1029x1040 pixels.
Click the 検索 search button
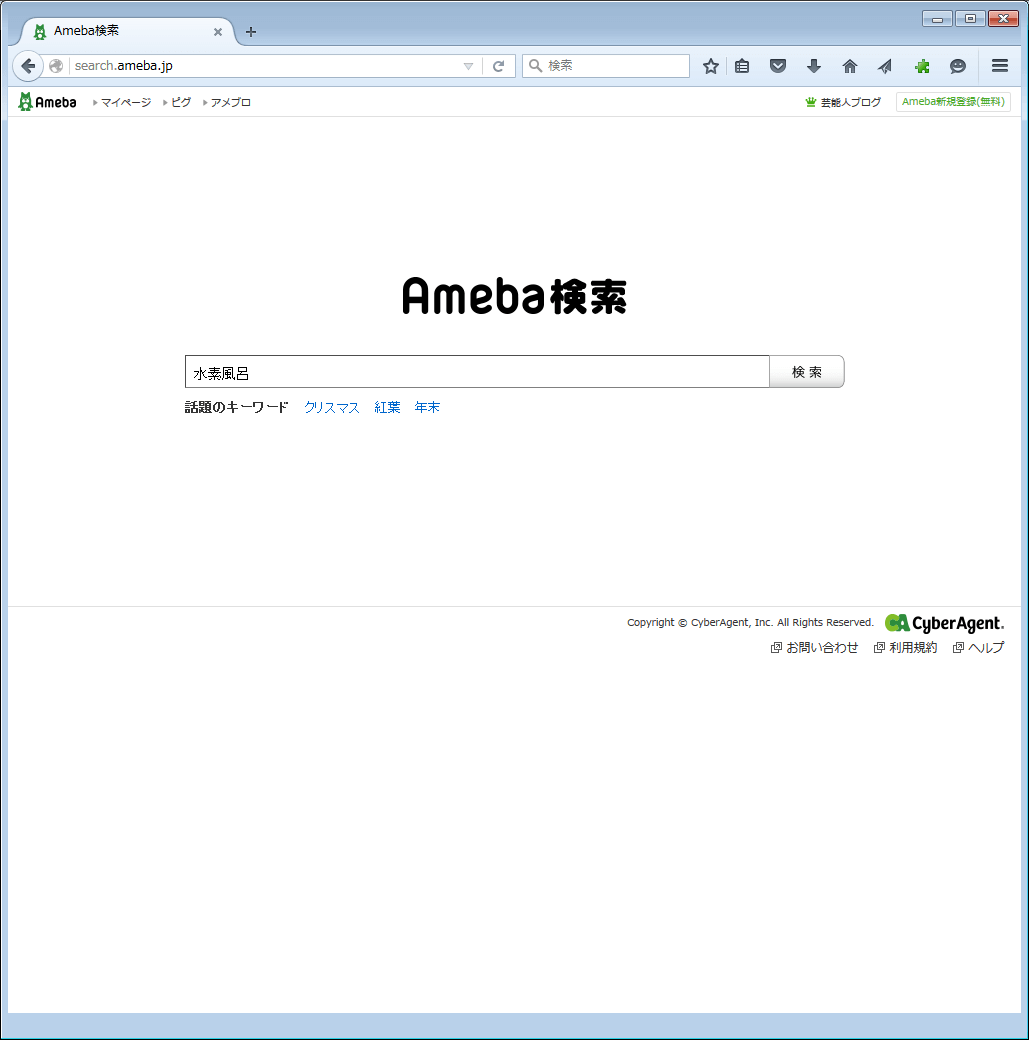pos(807,371)
